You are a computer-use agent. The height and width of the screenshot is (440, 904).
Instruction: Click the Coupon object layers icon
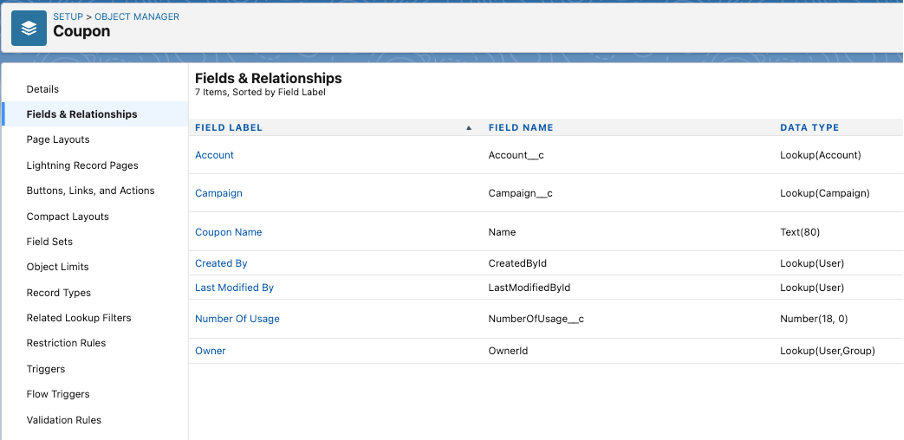29,28
